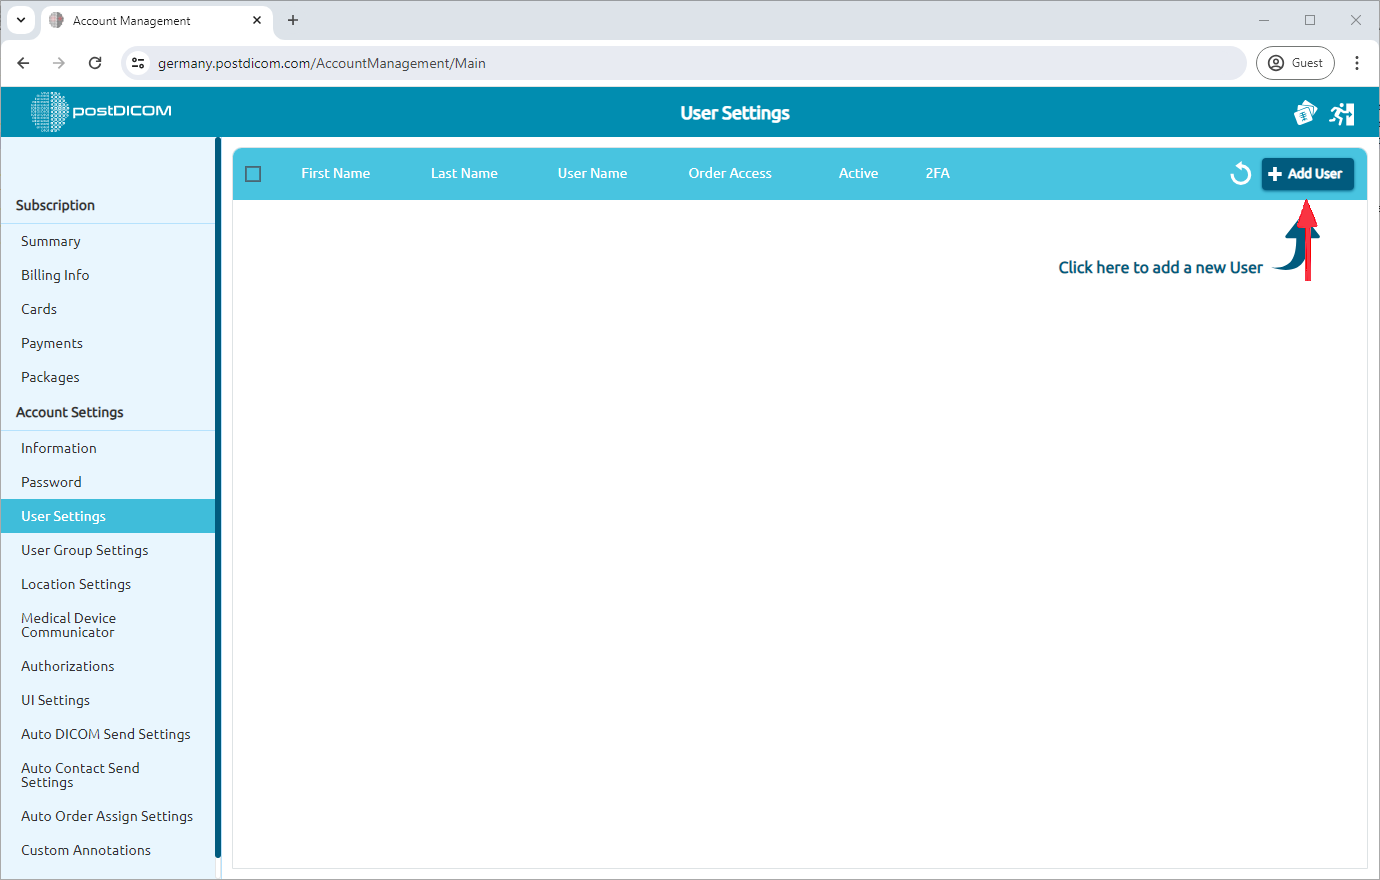Viewport: 1380px width, 880px height.
Task: Switch to the Account Management browser tab
Action: (x=140, y=20)
